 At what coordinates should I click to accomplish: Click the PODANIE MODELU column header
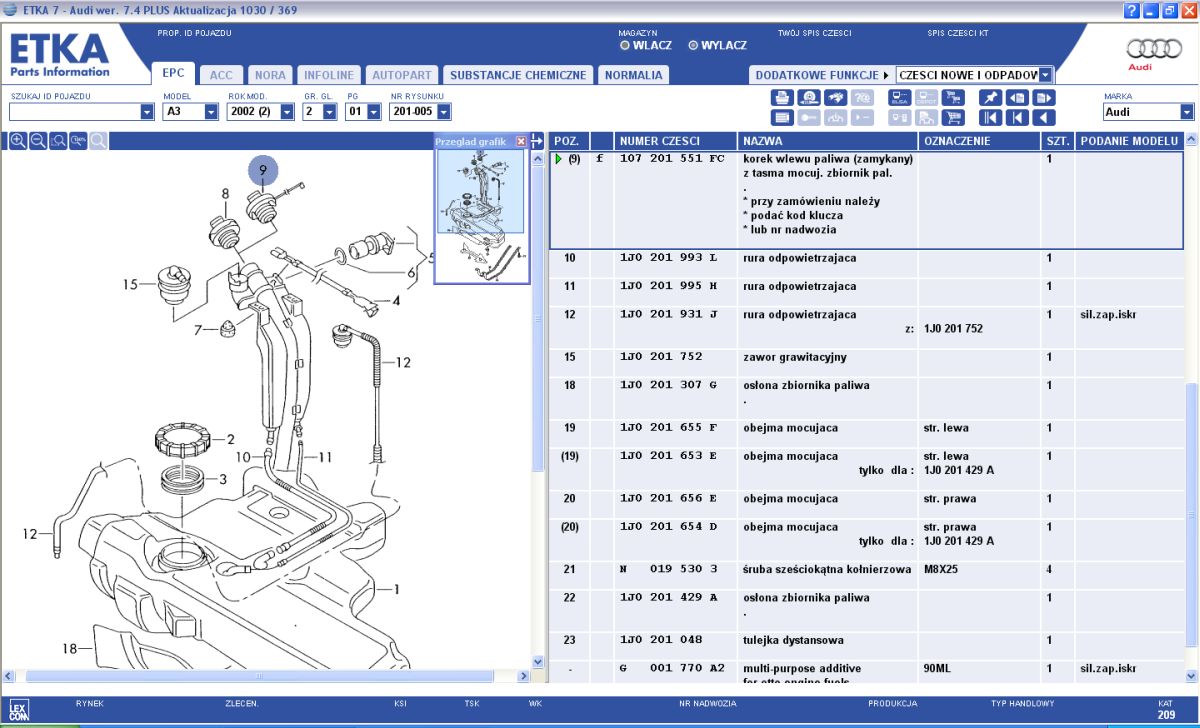coord(1130,141)
